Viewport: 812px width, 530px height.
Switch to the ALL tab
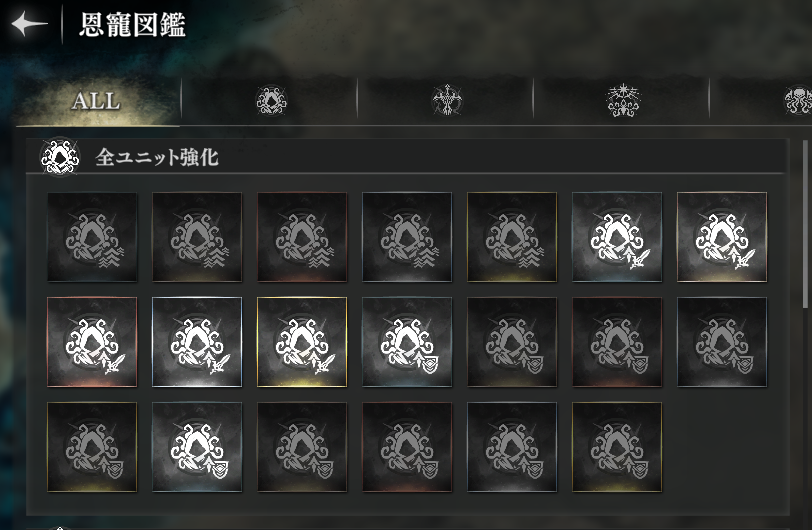pos(97,101)
